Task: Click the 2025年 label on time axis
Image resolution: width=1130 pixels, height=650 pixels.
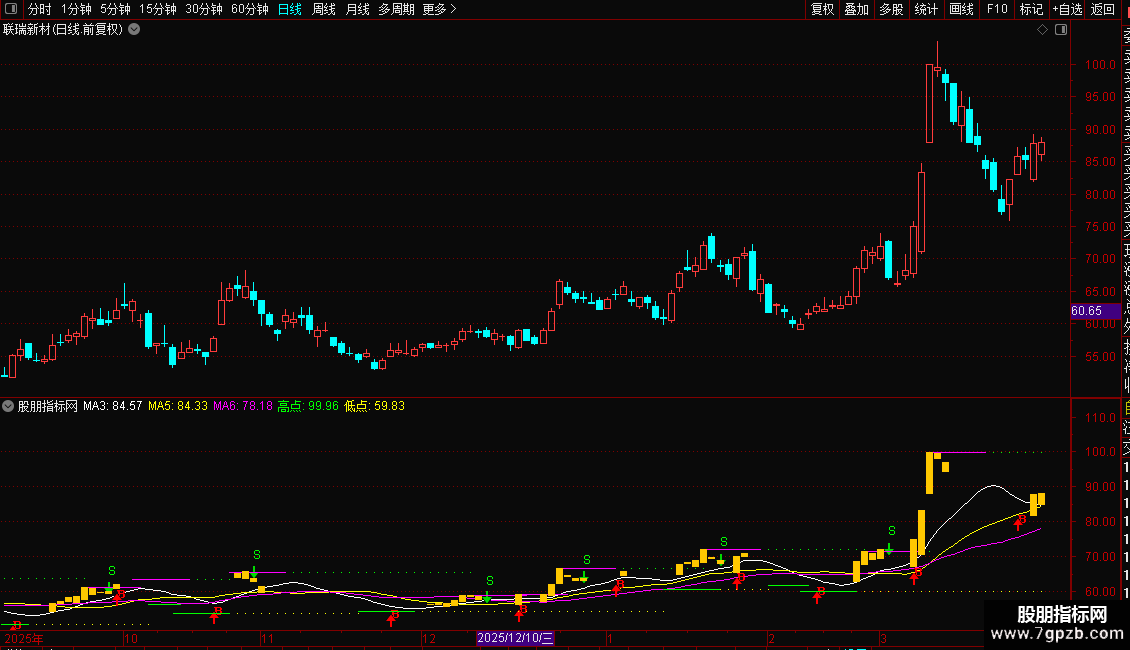Action: pyautogui.click(x=24, y=638)
